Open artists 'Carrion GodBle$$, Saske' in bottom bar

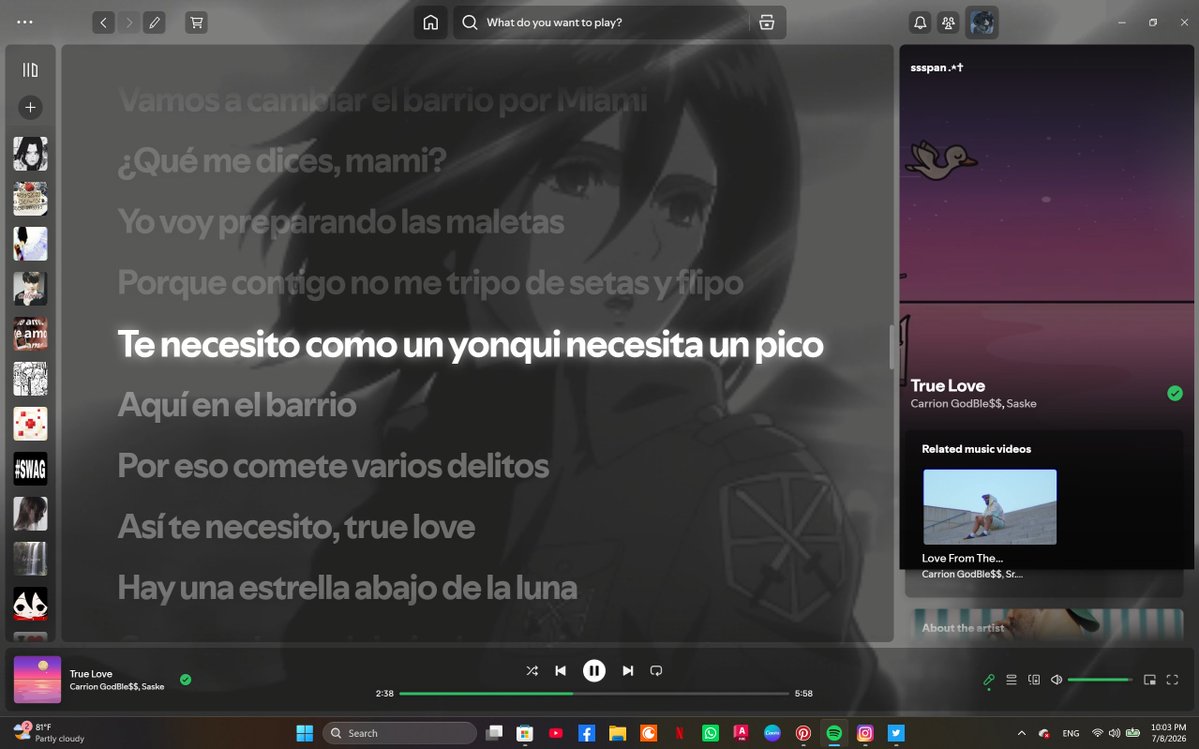(x=117, y=686)
